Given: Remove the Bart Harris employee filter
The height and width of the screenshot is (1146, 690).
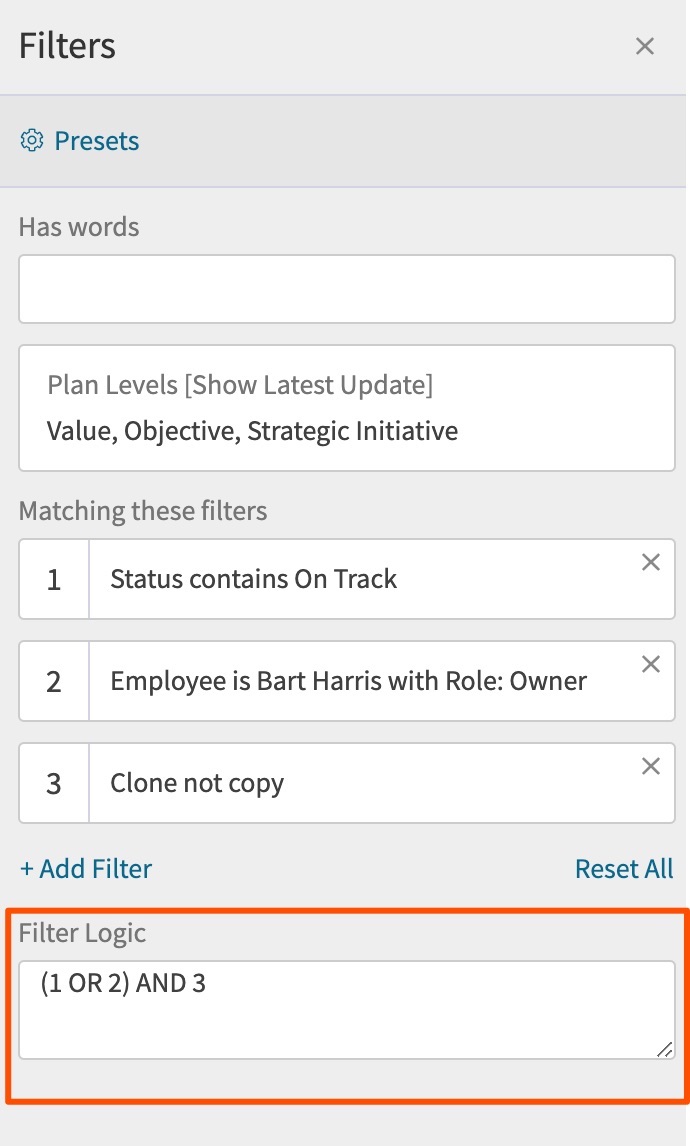Looking at the screenshot, I should (651, 664).
